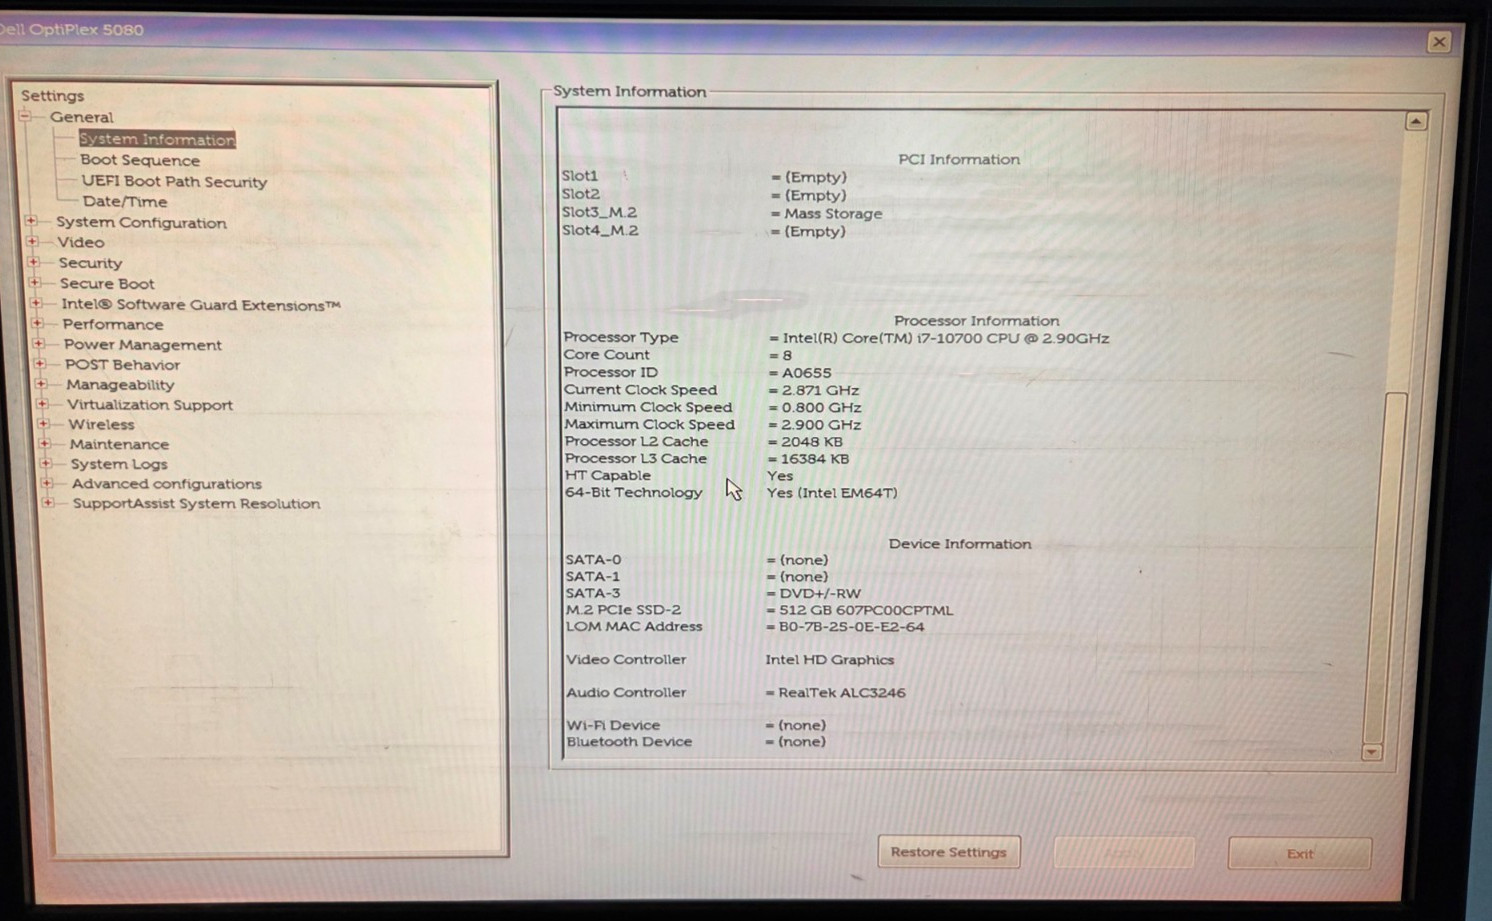Select the Secure Boot label
1492x921 pixels.
107,284
